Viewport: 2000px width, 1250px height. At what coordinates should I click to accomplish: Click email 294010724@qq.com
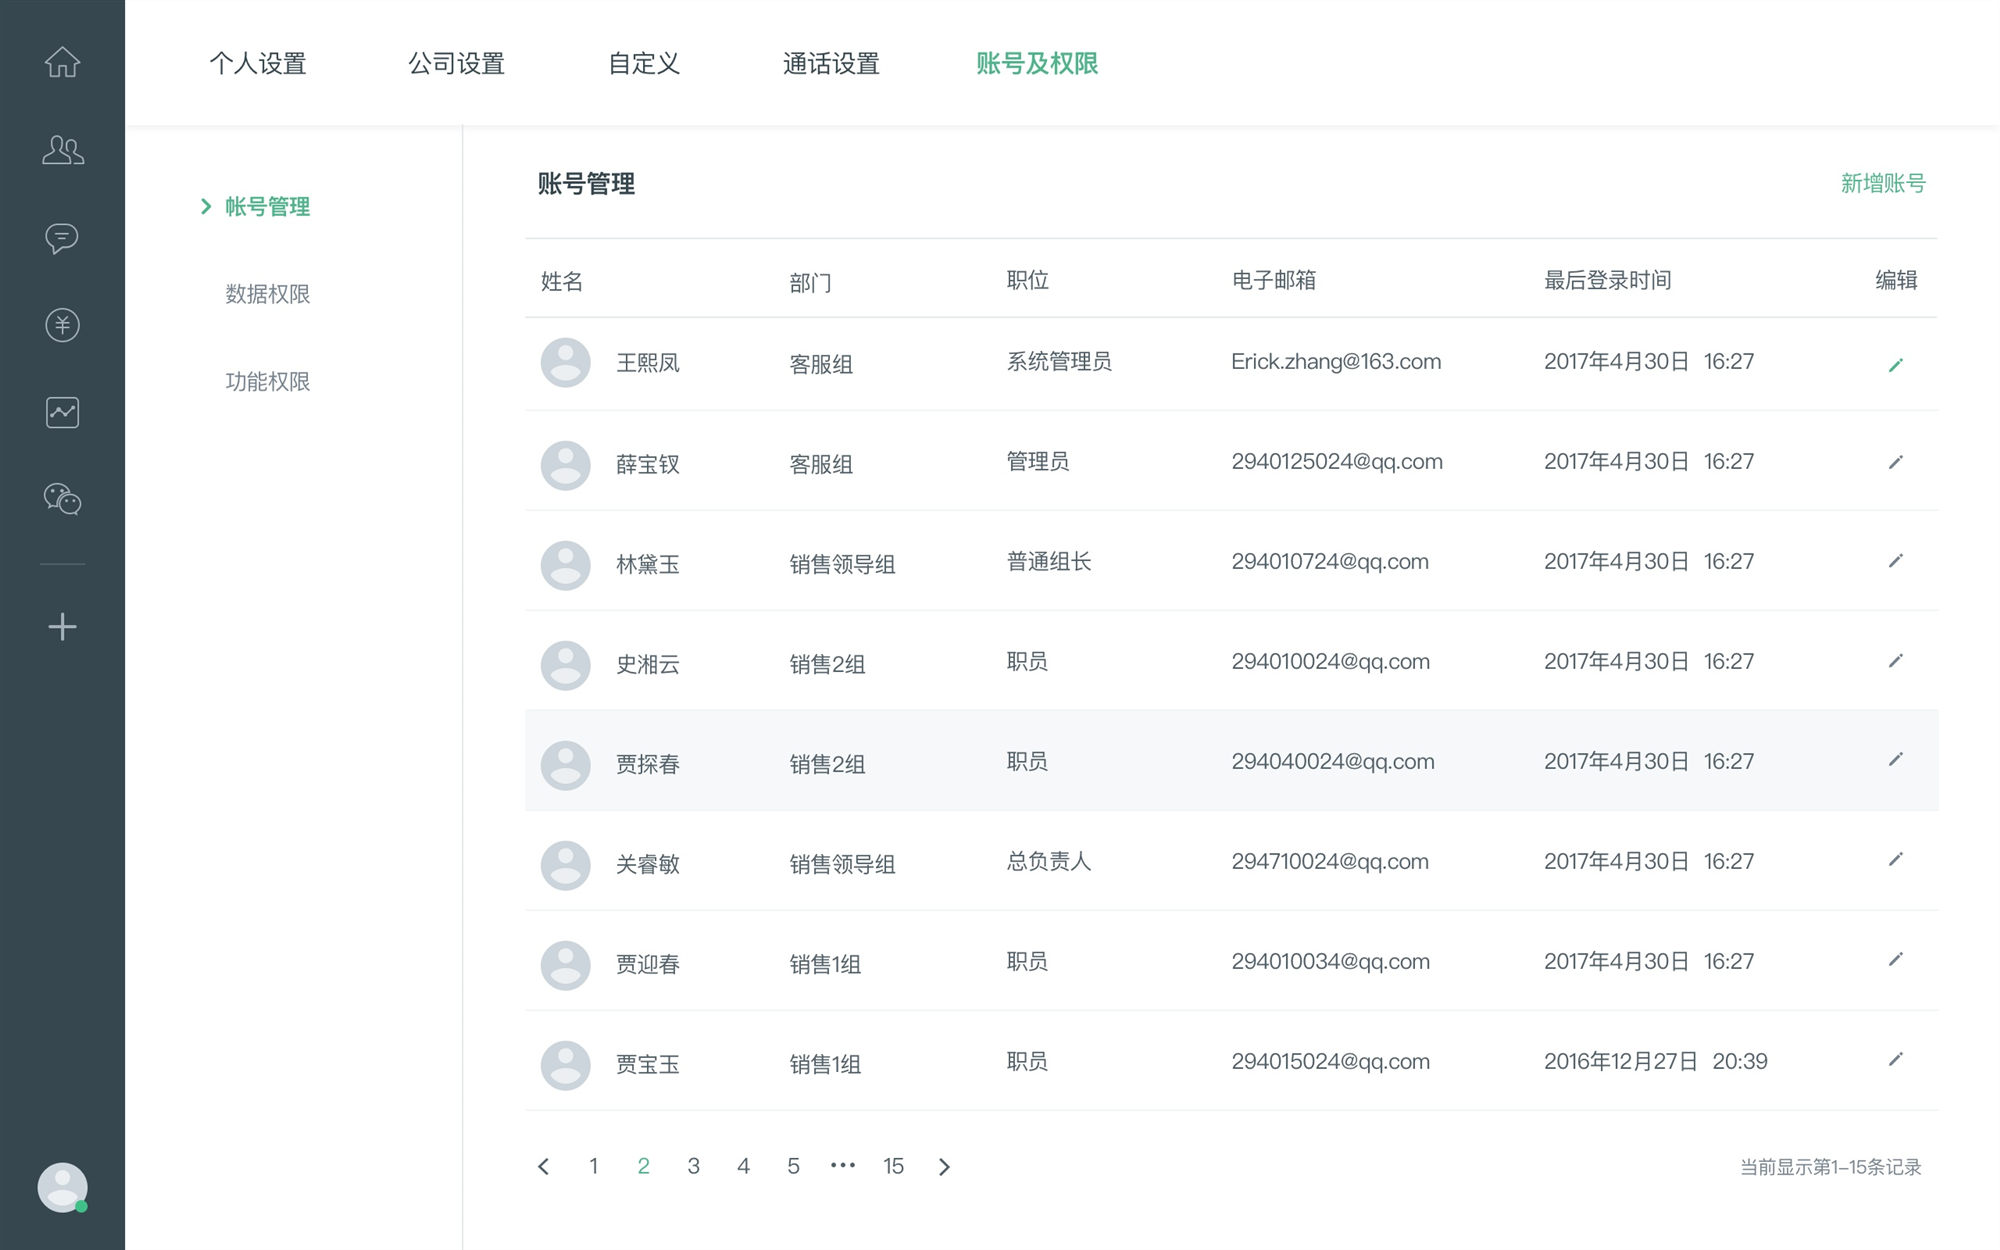1330,562
